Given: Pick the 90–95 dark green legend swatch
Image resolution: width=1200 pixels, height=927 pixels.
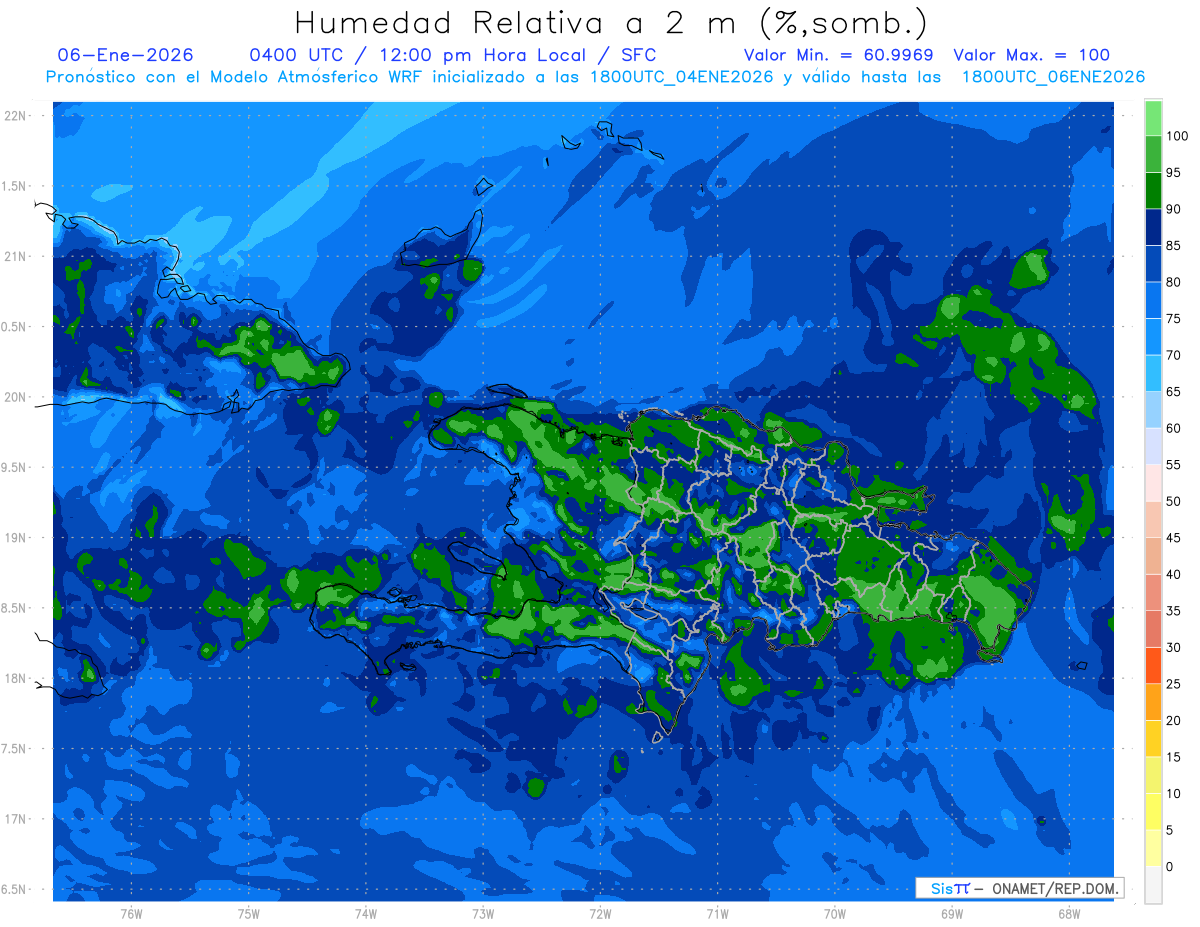Looking at the screenshot, I should [1153, 190].
